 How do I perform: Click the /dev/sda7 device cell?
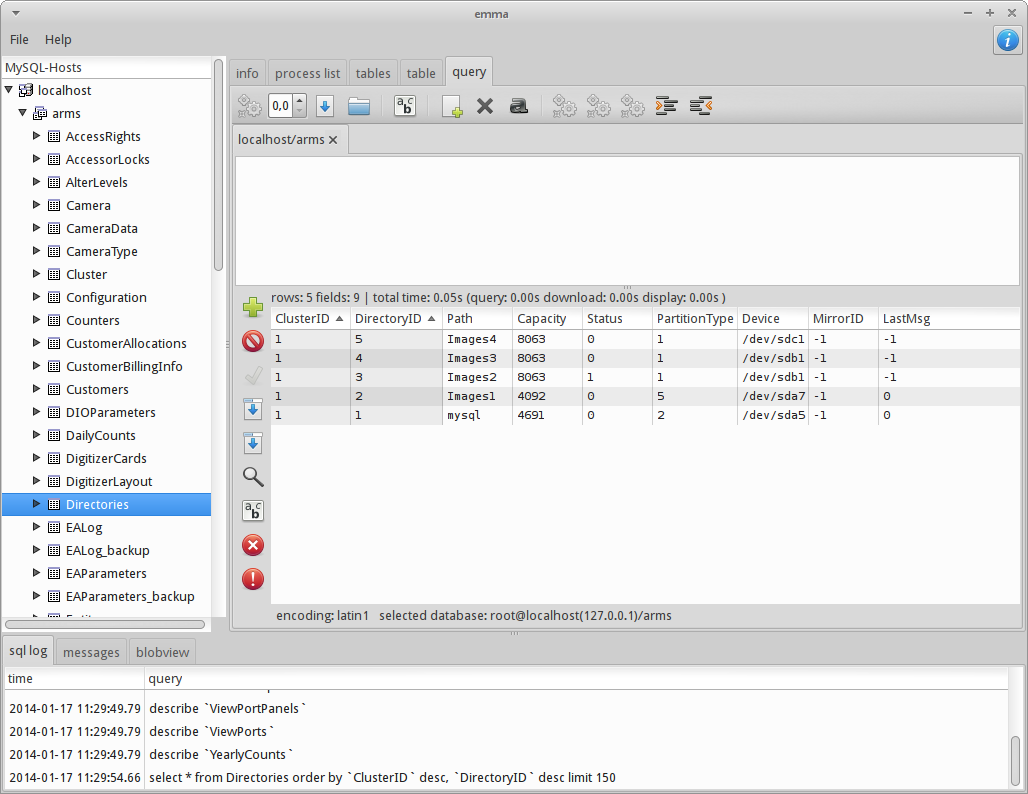click(772, 396)
